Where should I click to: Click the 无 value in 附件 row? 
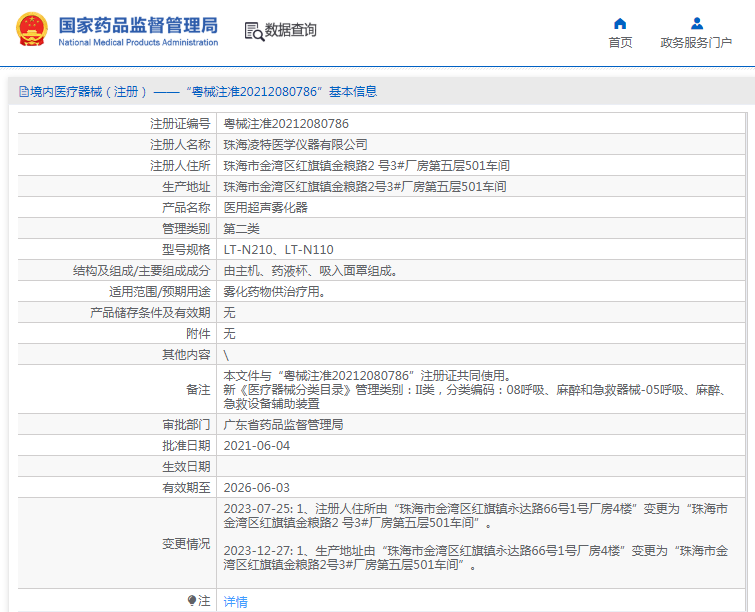tap(229, 334)
